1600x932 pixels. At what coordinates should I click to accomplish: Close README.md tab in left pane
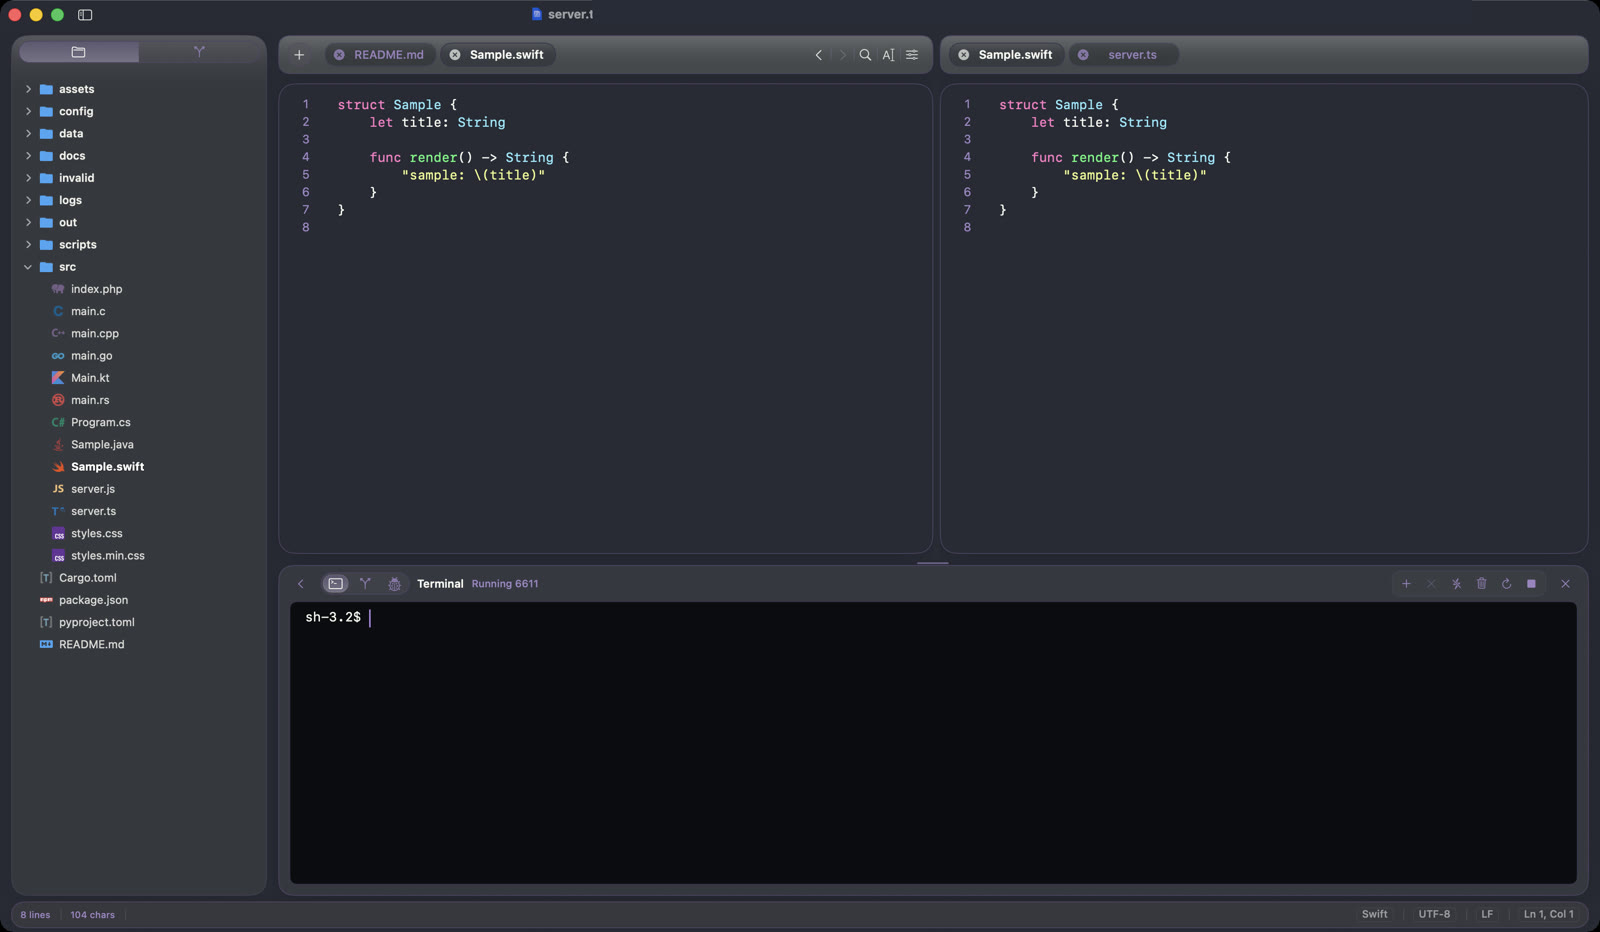coord(339,55)
